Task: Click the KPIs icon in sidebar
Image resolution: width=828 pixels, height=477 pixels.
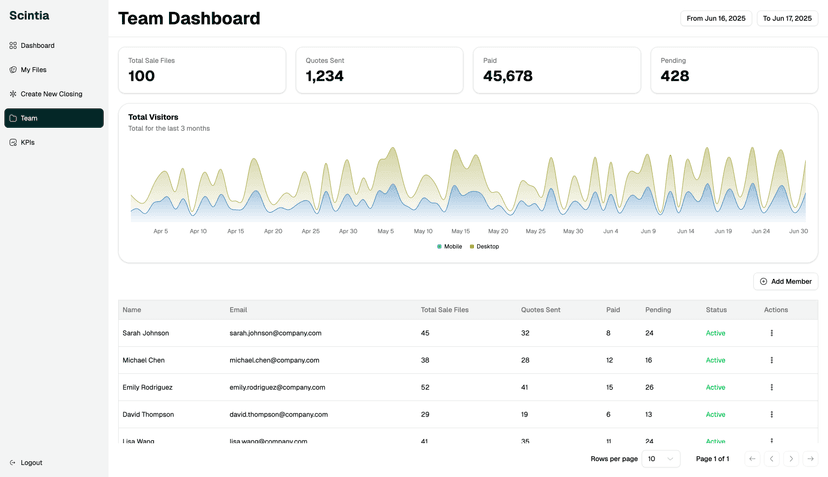Action: tap(13, 143)
